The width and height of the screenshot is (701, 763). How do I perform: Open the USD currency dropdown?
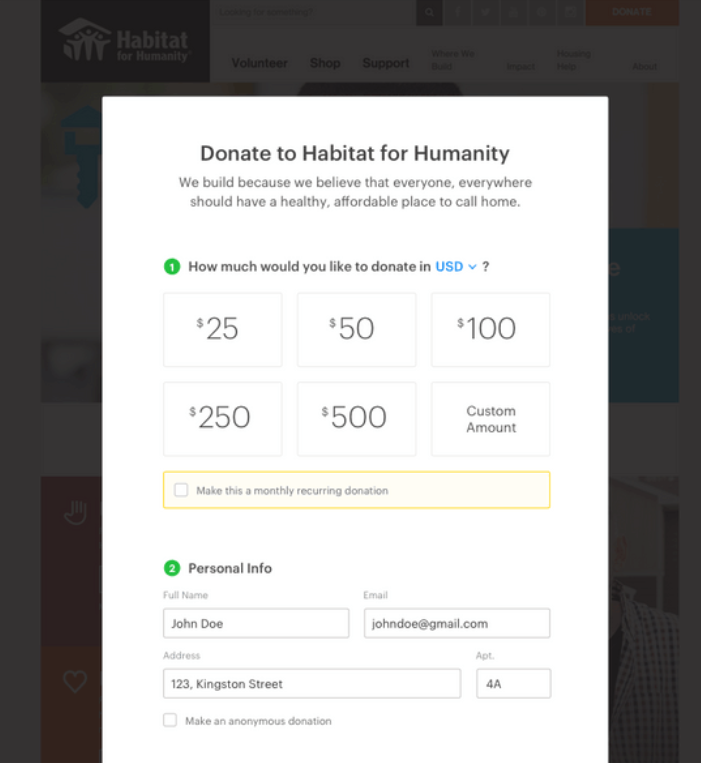[456, 267]
